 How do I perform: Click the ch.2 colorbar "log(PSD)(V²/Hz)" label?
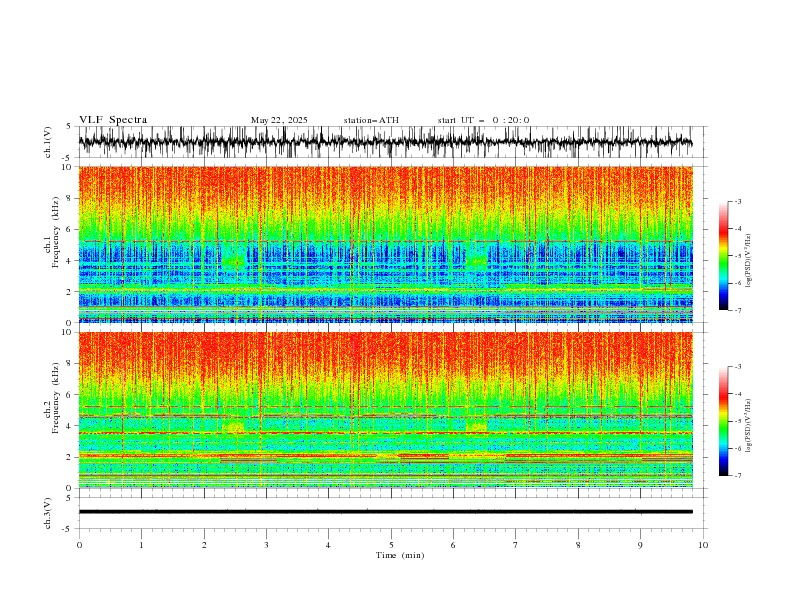749,426
